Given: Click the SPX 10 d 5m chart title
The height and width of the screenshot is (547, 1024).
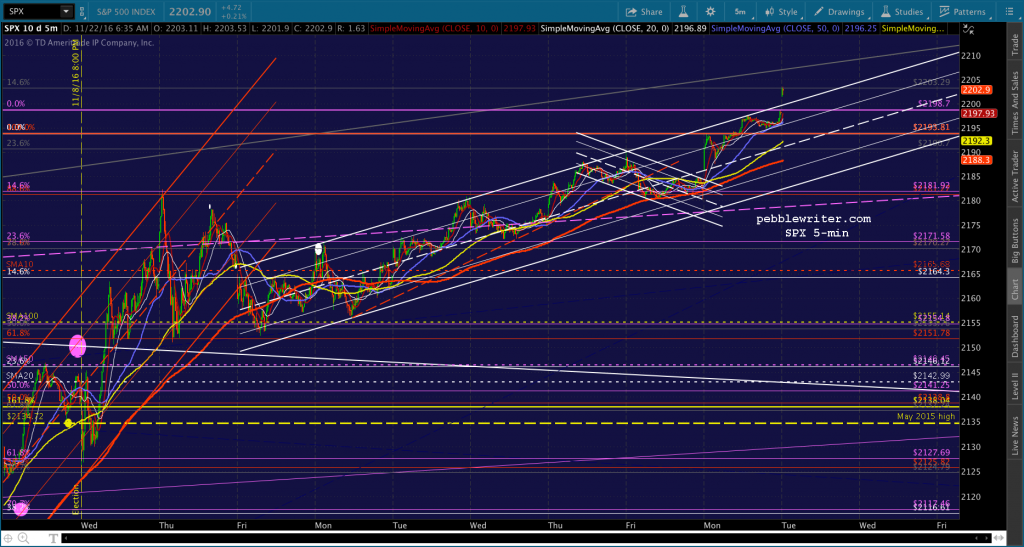Looking at the screenshot, I should tap(30, 29).
